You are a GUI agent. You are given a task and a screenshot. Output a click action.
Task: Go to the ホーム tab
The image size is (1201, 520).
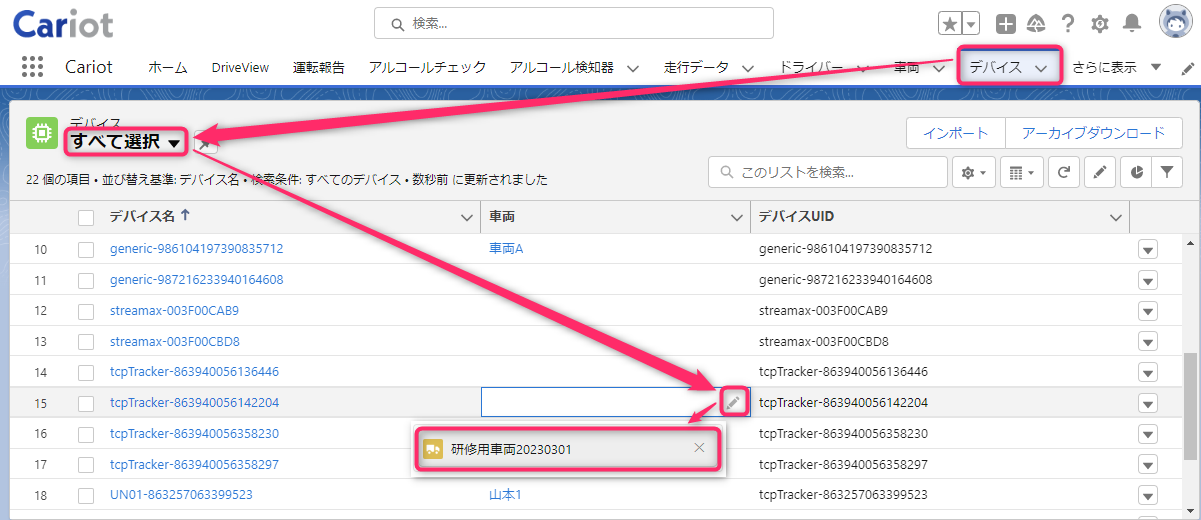[168, 67]
